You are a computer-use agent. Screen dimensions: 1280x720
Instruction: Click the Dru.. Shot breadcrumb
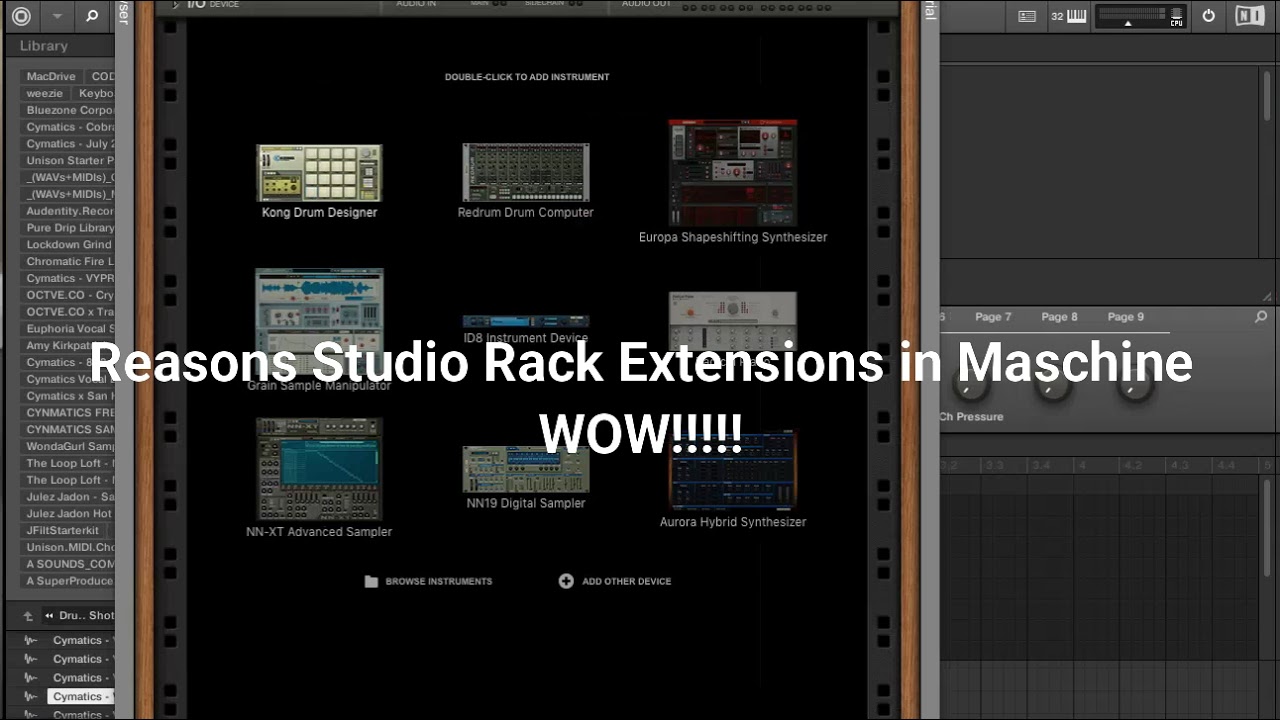pyautogui.click(x=86, y=616)
